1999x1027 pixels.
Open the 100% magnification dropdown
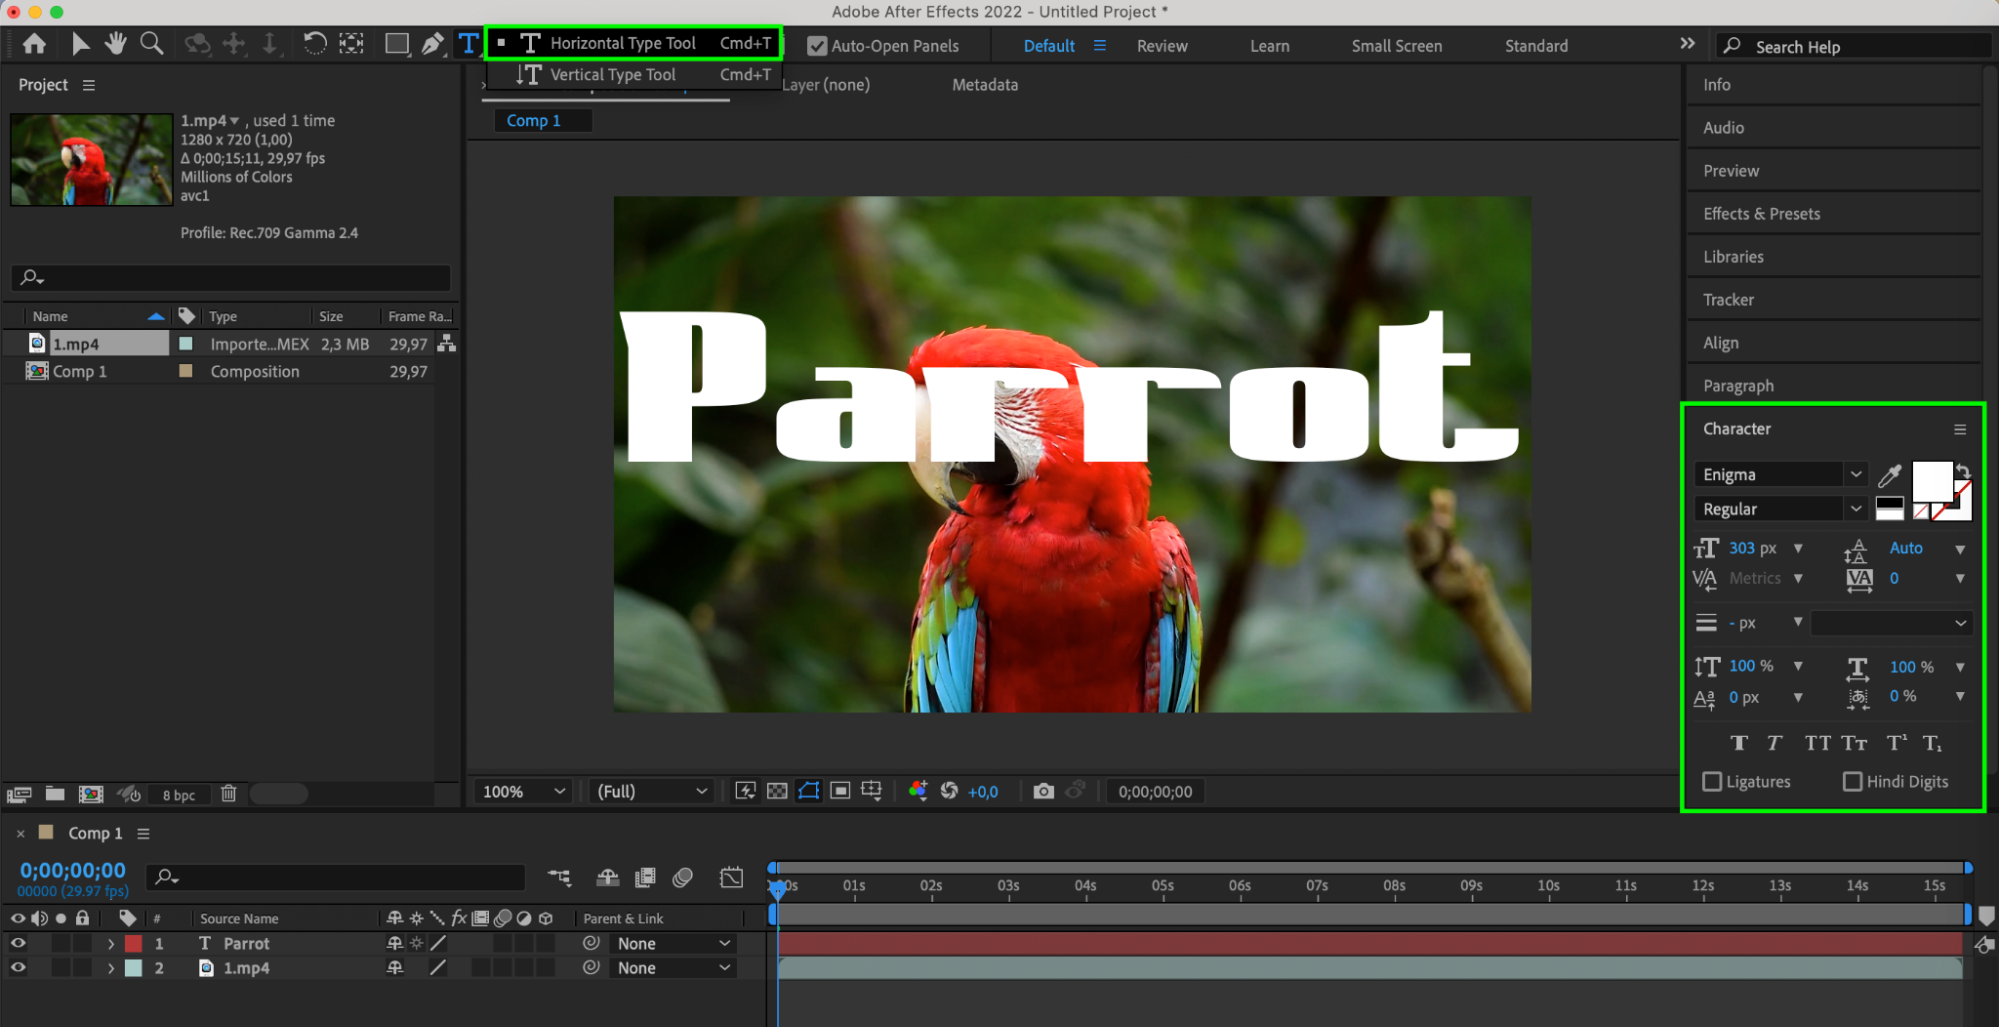pos(524,791)
